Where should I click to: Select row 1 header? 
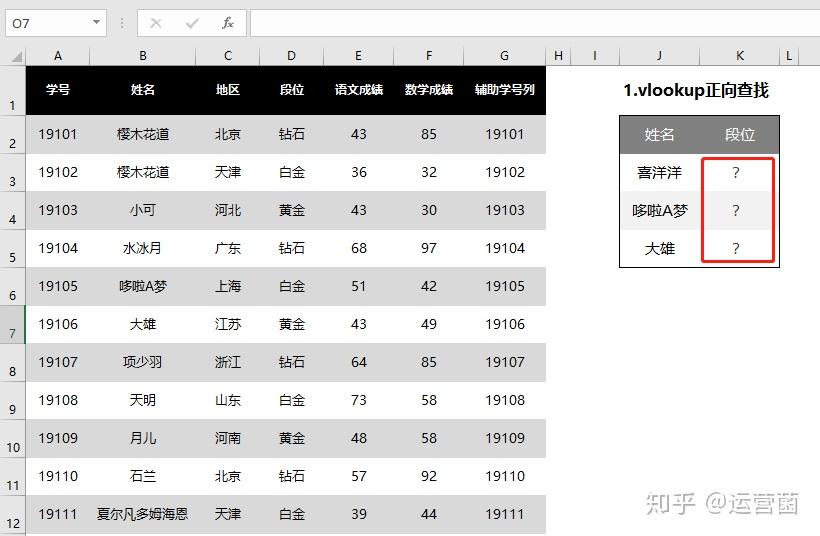(x=13, y=90)
